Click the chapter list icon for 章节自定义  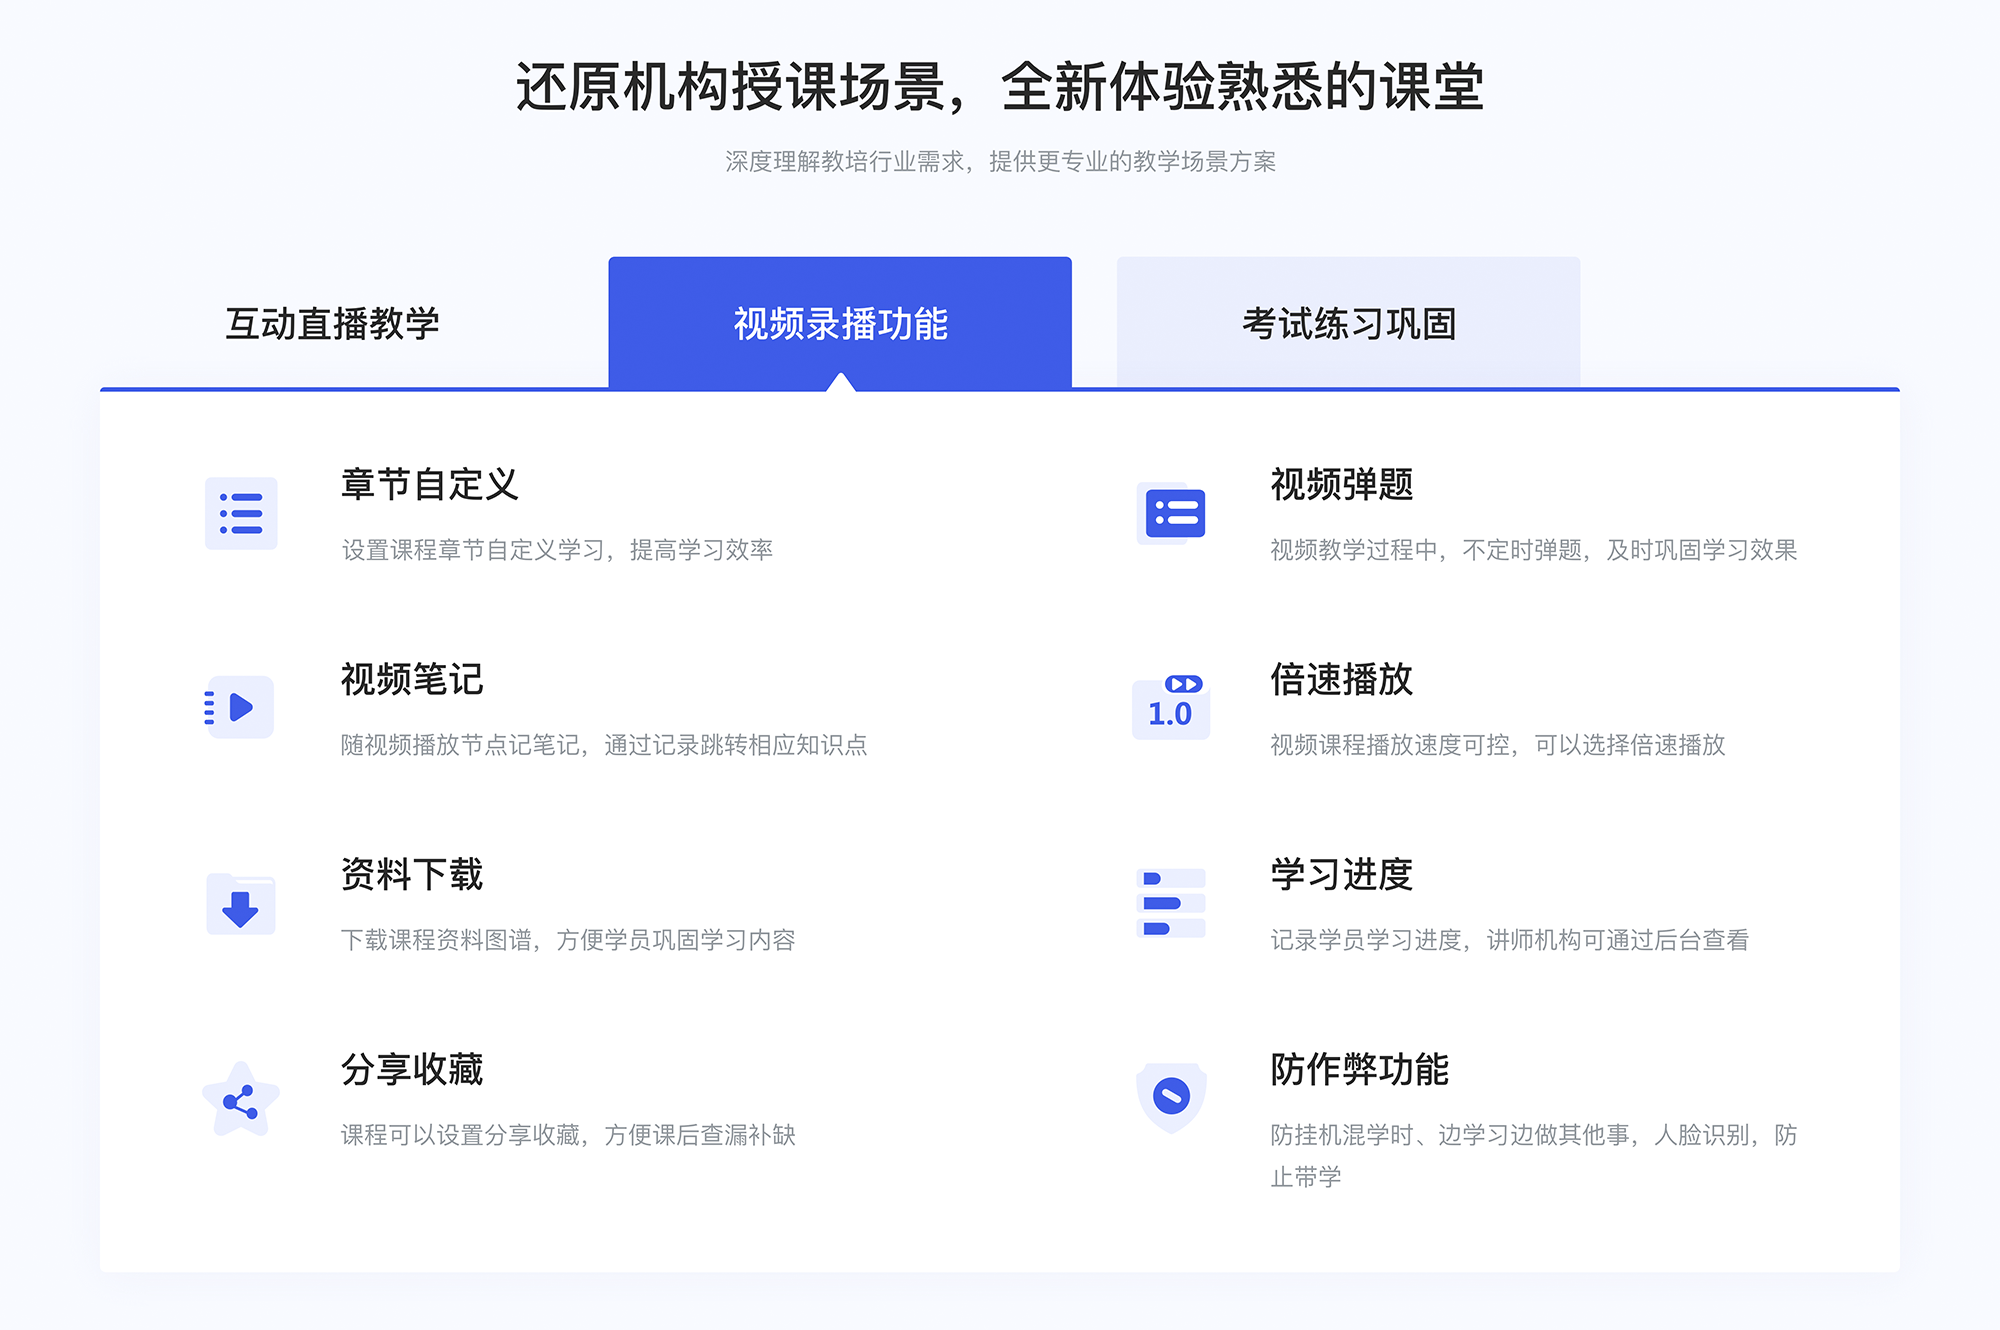239,517
